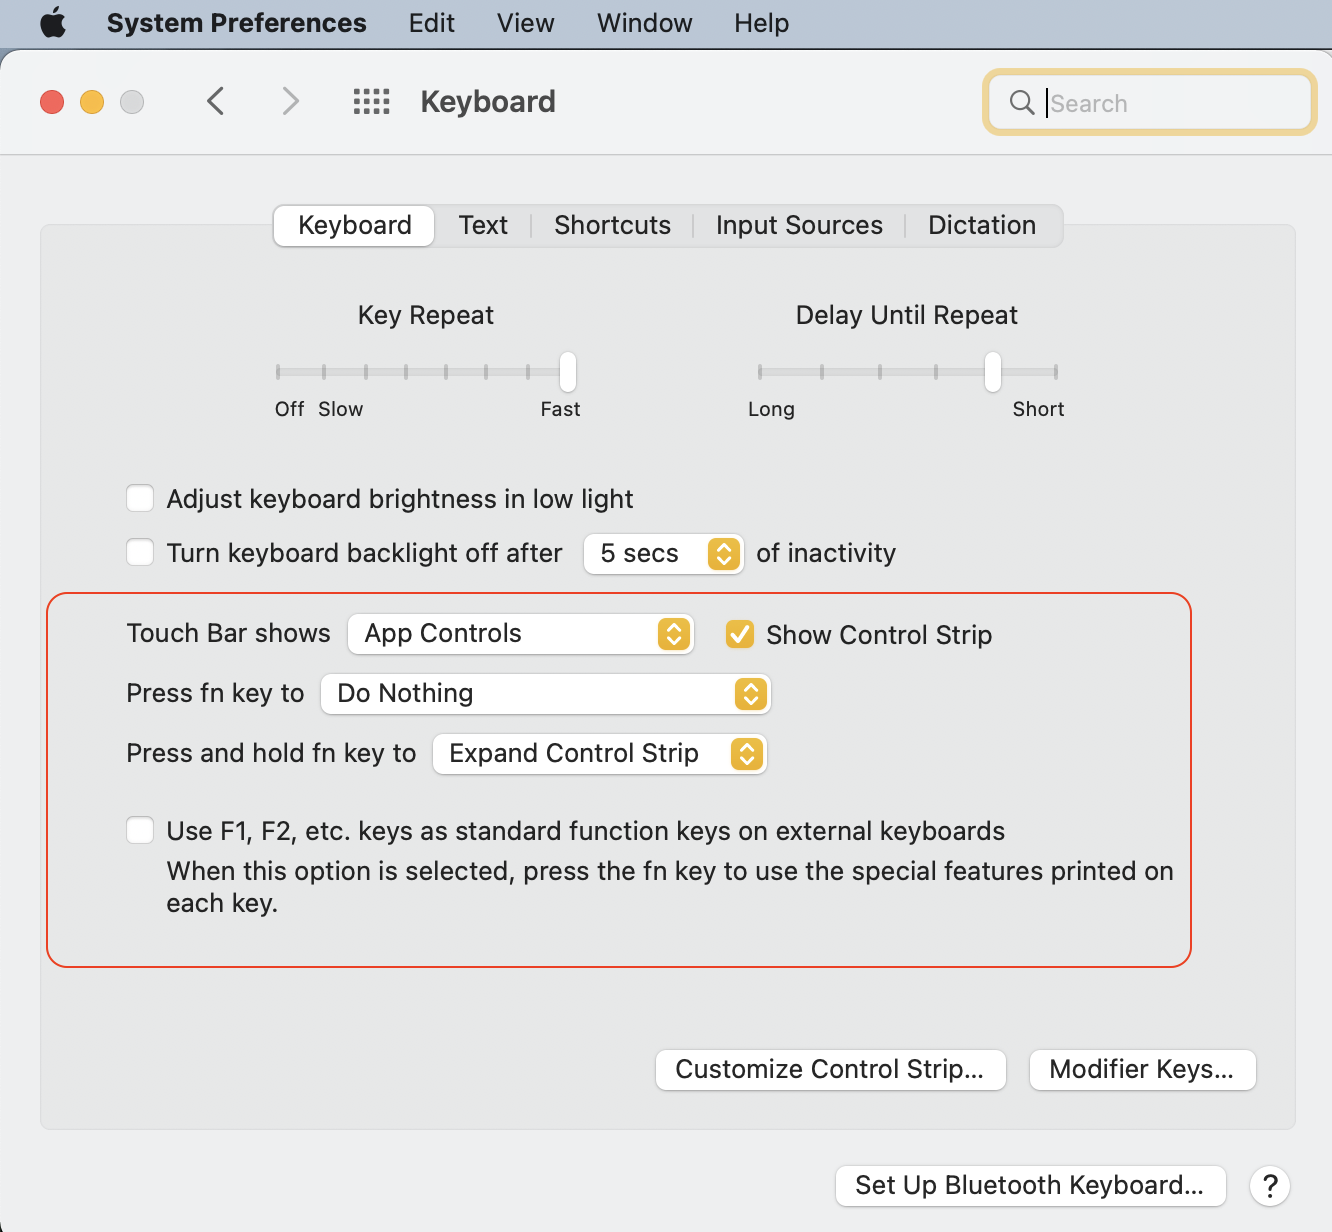
Task: Open Modifier Keys settings
Action: pyautogui.click(x=1142, y=1069)
